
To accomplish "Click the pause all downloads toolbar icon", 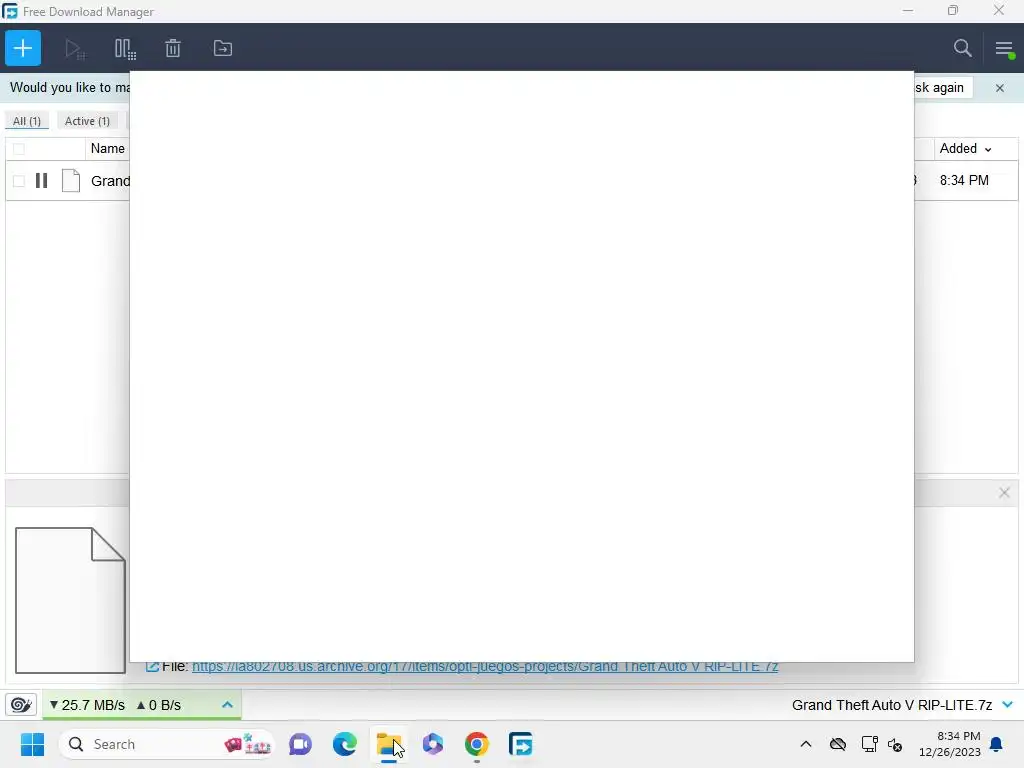I will [x=125, y=49].
